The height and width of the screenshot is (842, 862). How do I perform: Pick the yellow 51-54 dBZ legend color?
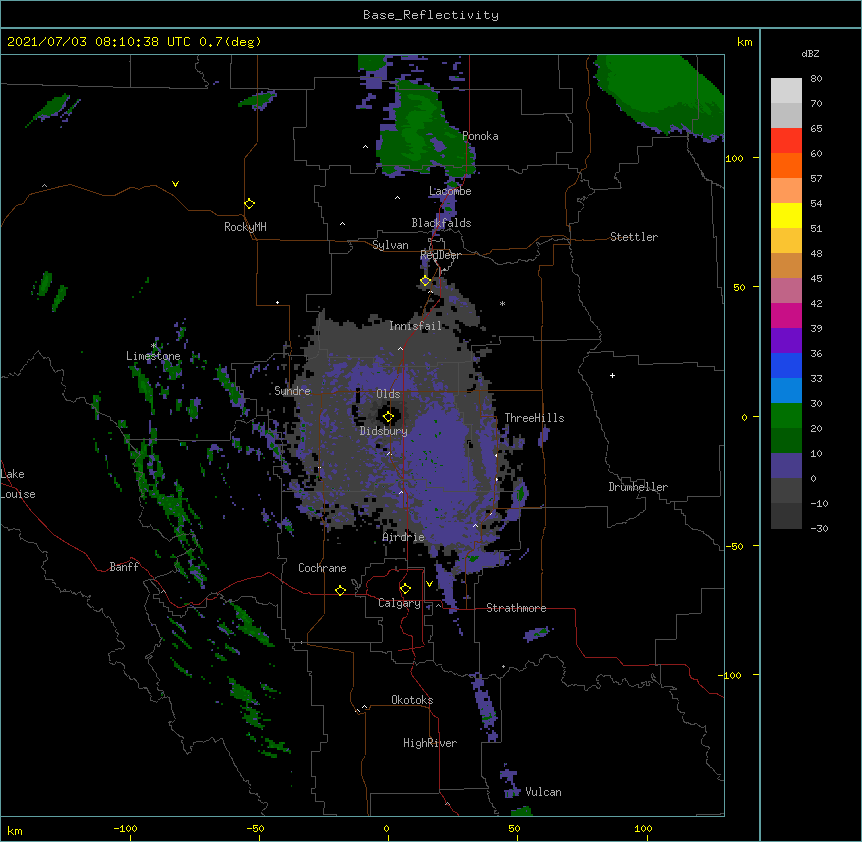pyautogui.click(x=786, y=215)
